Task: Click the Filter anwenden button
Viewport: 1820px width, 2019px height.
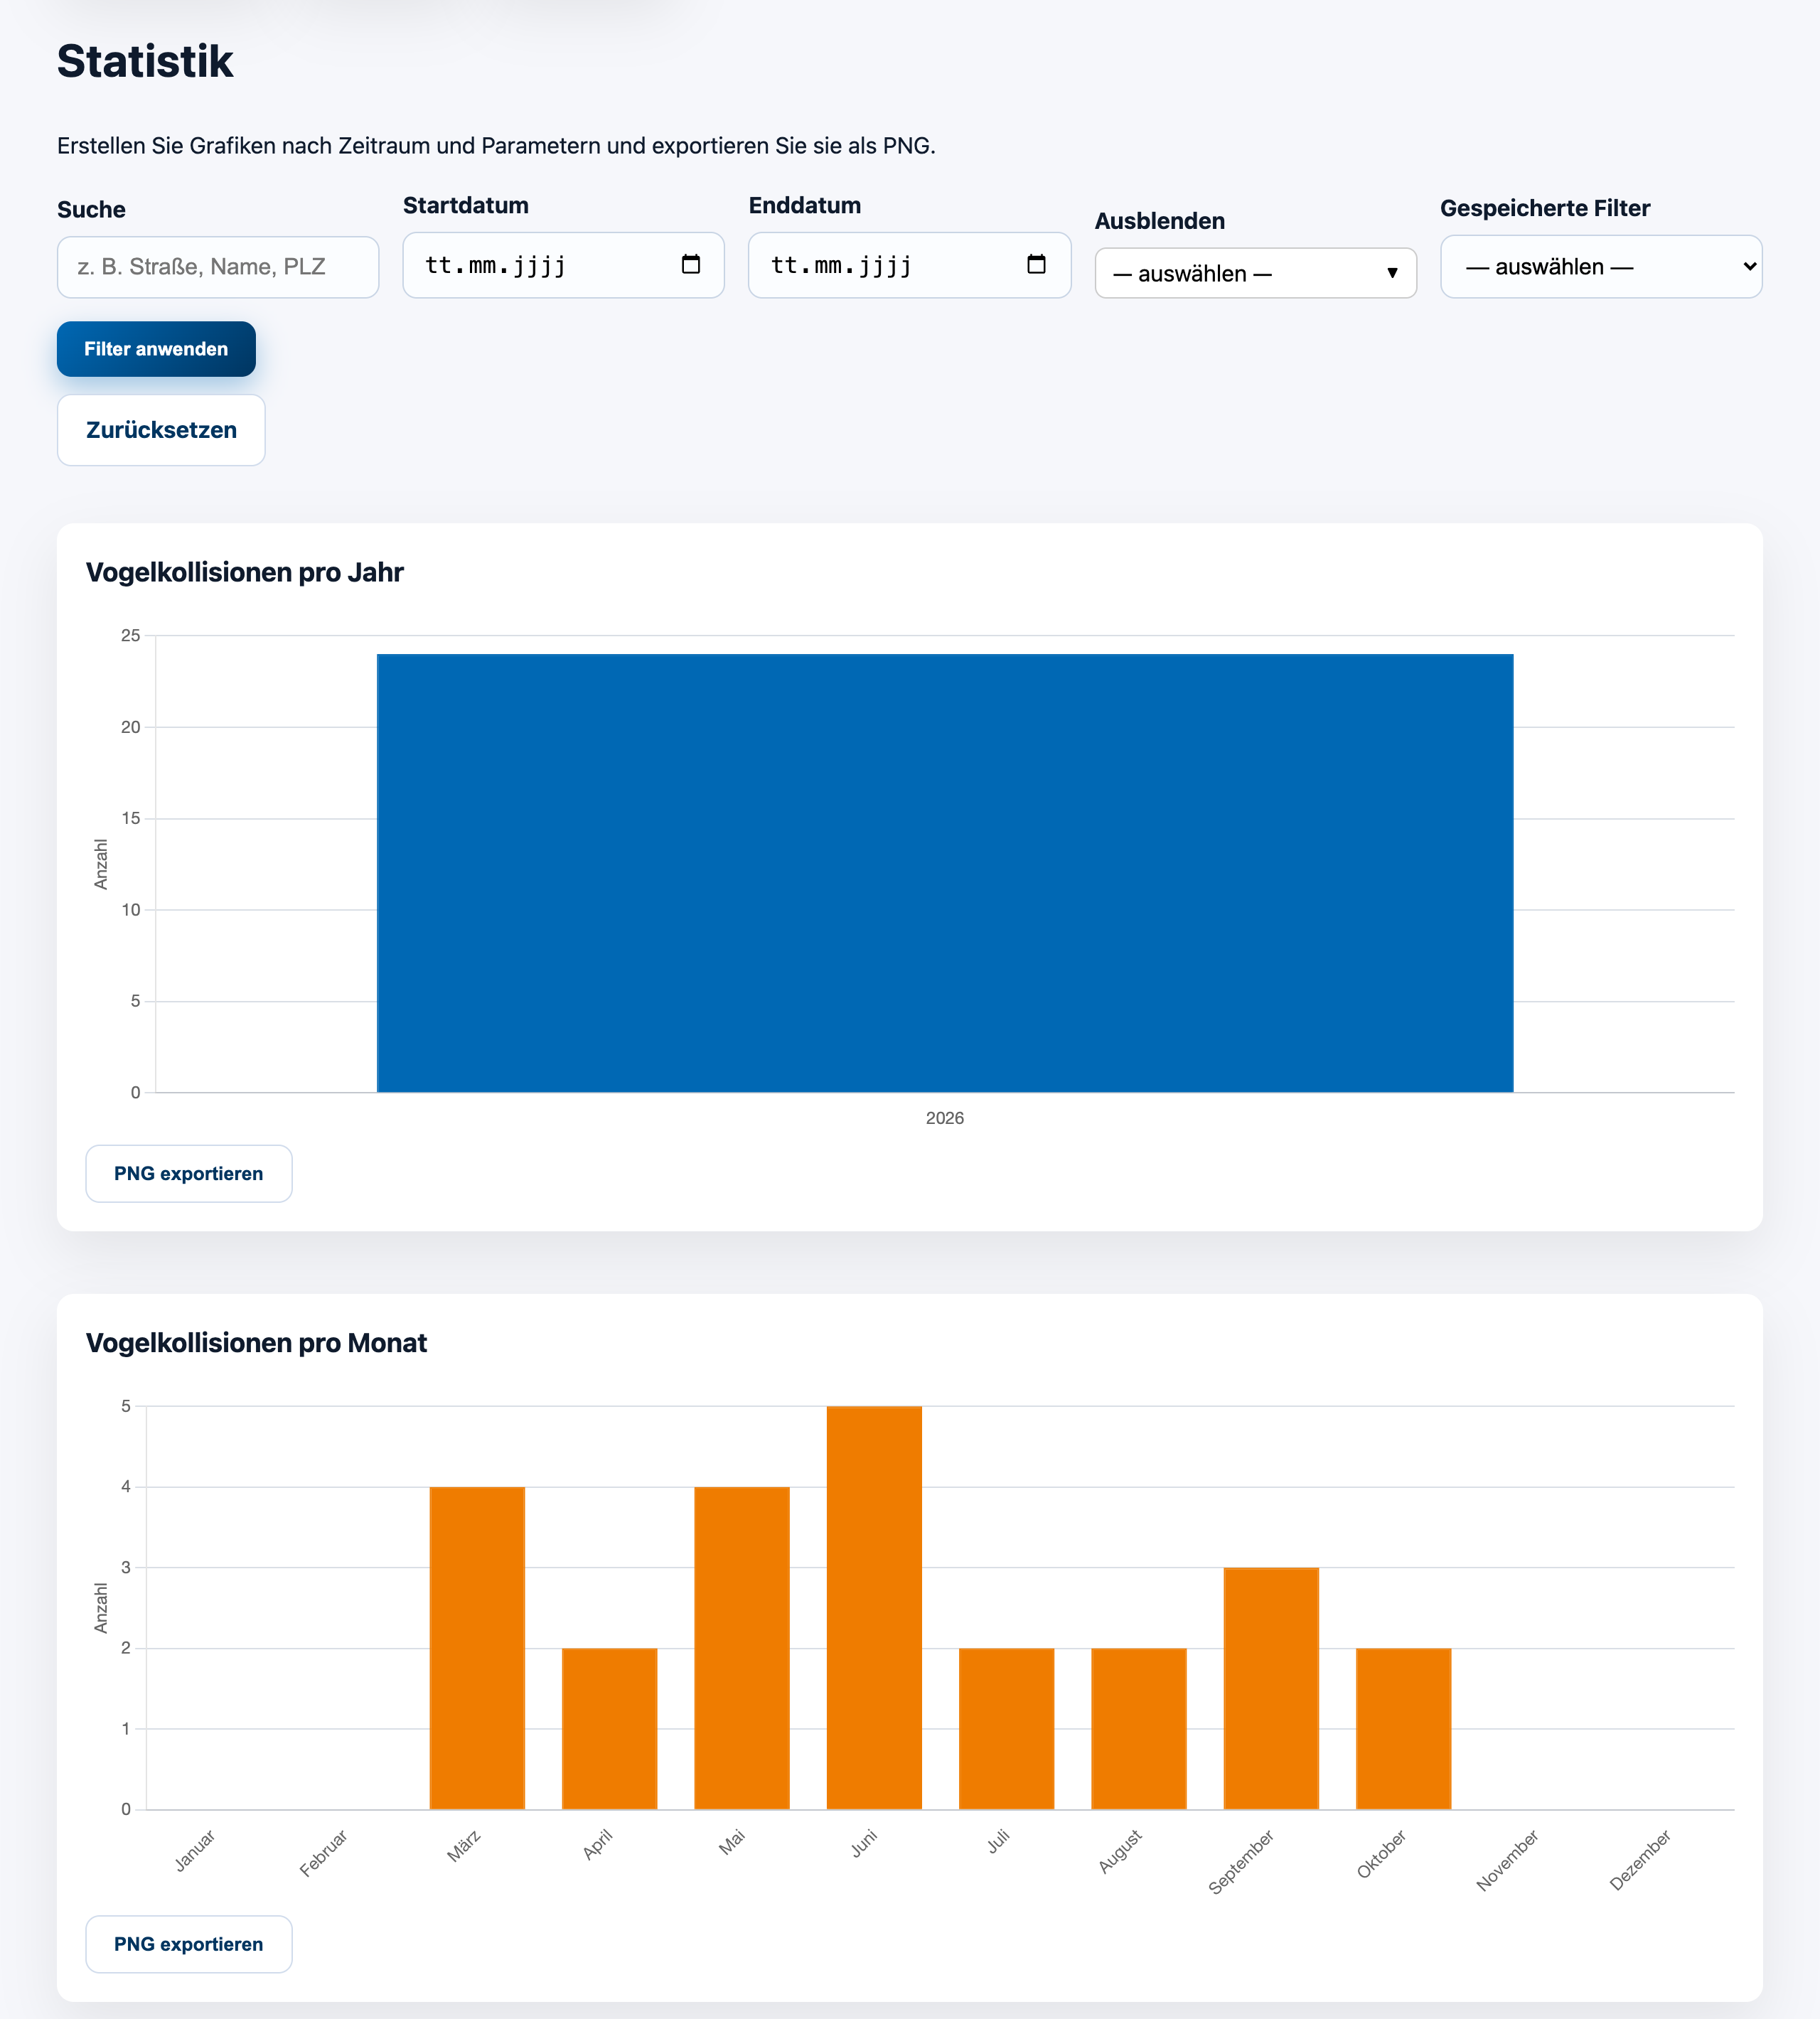Action: [156, 349]
